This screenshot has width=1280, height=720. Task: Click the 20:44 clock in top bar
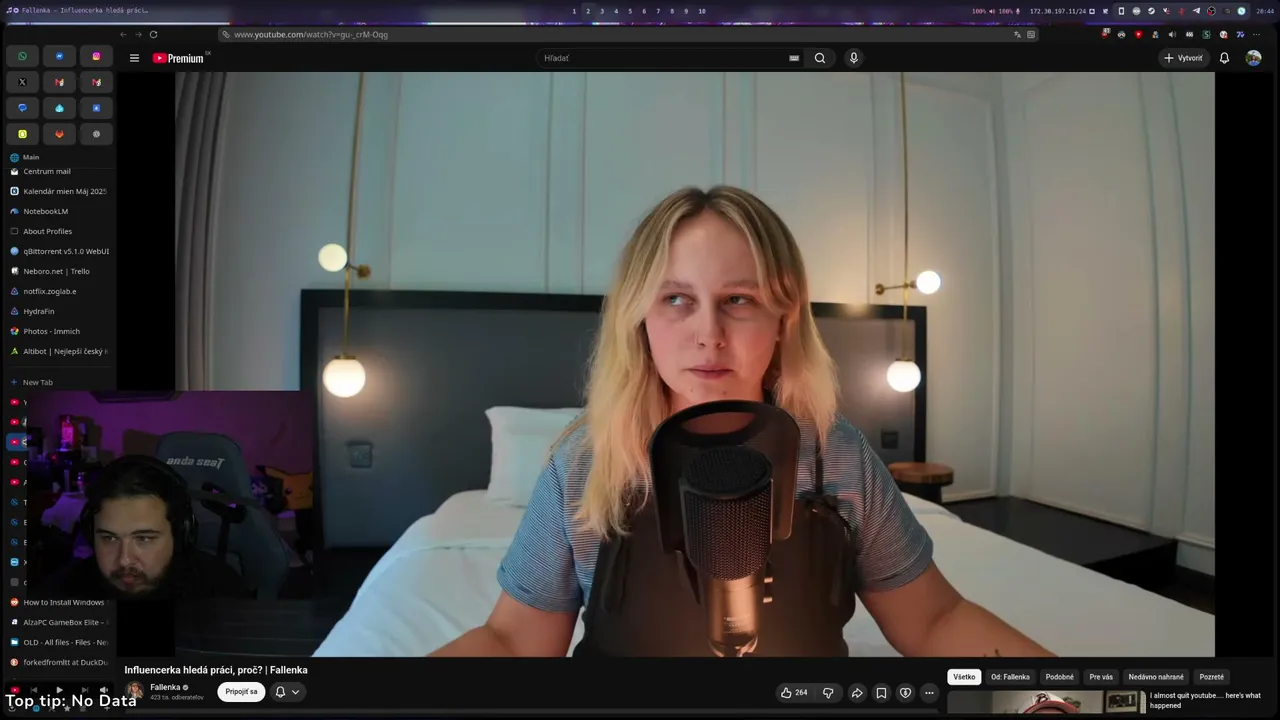[1265, 11]
